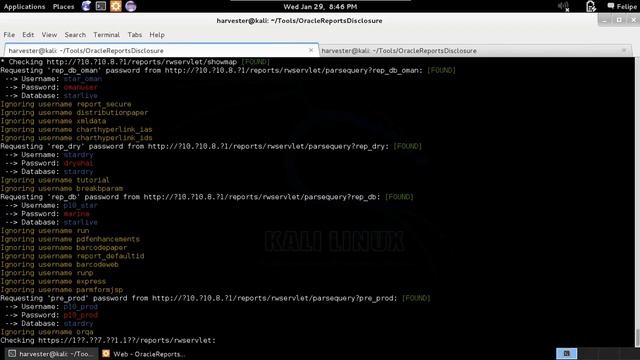This screenshot has height=360, width=640.
Task: Click 'Ignoring username distributionpaper' line
Action: [74, 113]
